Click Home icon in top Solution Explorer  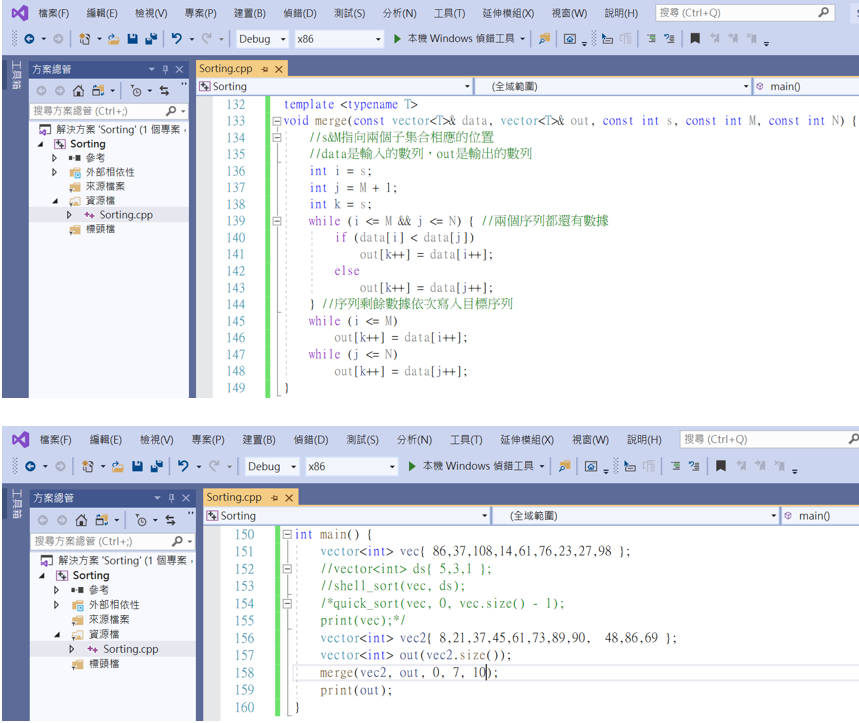pos(78,91)
